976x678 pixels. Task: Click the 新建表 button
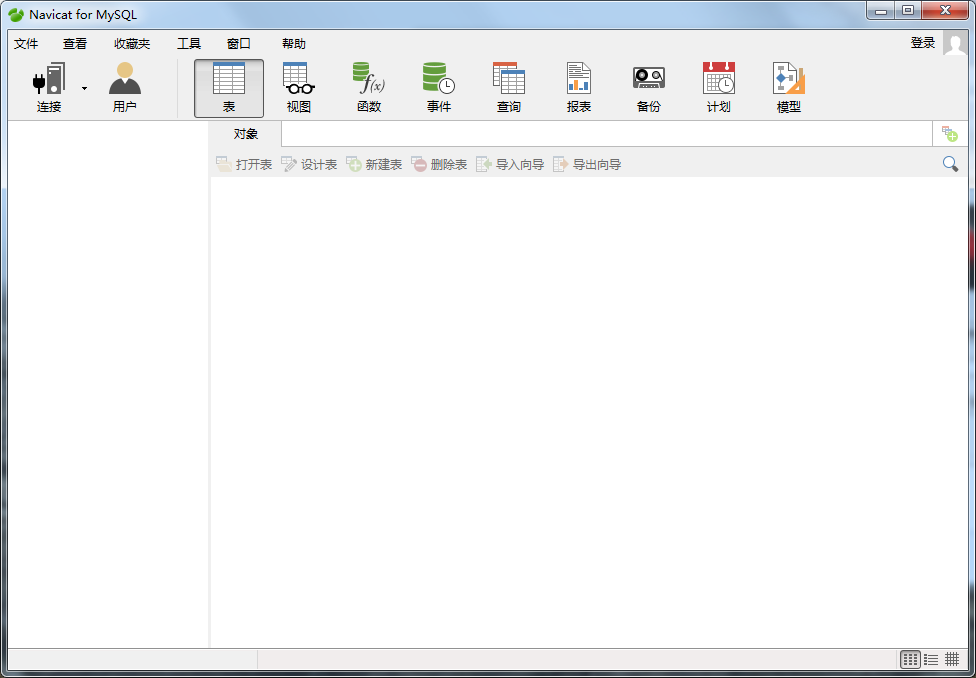pyautogui.click(x=374, y=164)
